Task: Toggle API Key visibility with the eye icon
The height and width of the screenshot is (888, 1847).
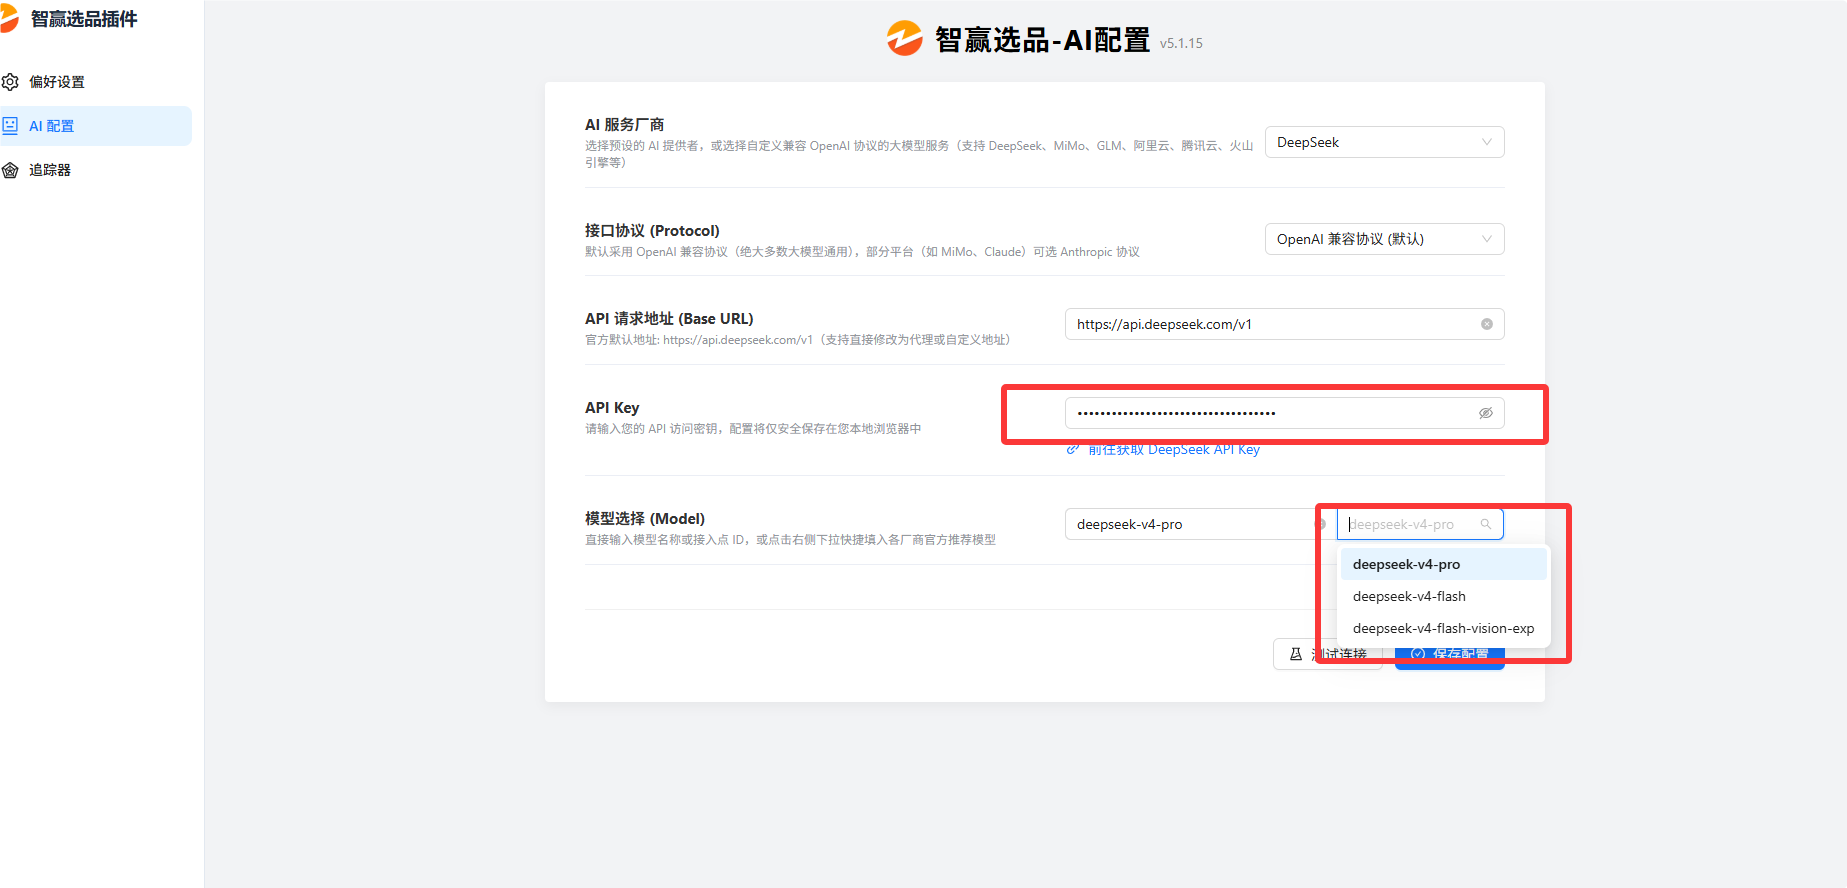Action: [1486, 413]
